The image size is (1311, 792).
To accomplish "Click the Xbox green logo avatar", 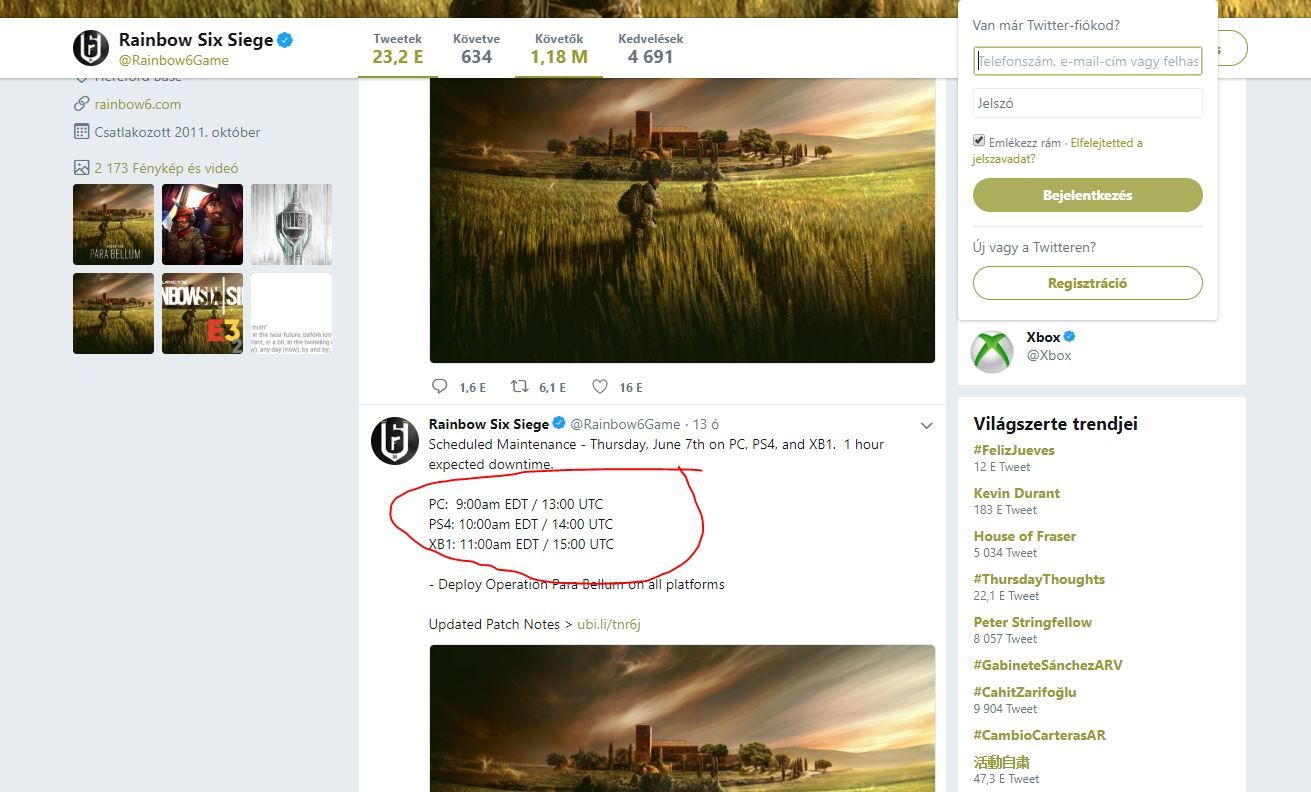I will coord(992,351).
